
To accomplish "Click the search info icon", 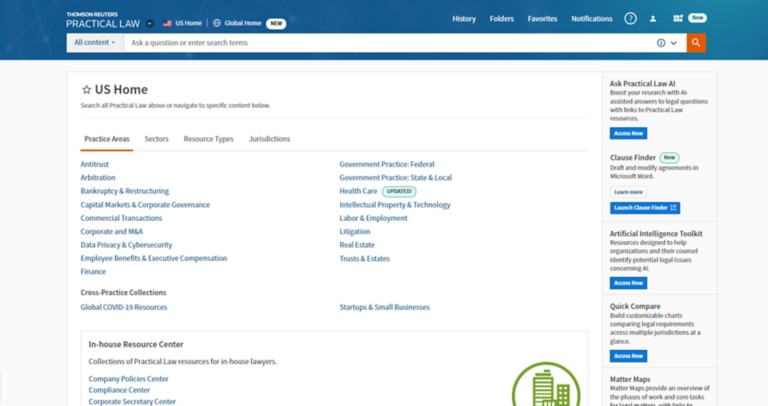I will pyautogui.click(x=661, y=43).
